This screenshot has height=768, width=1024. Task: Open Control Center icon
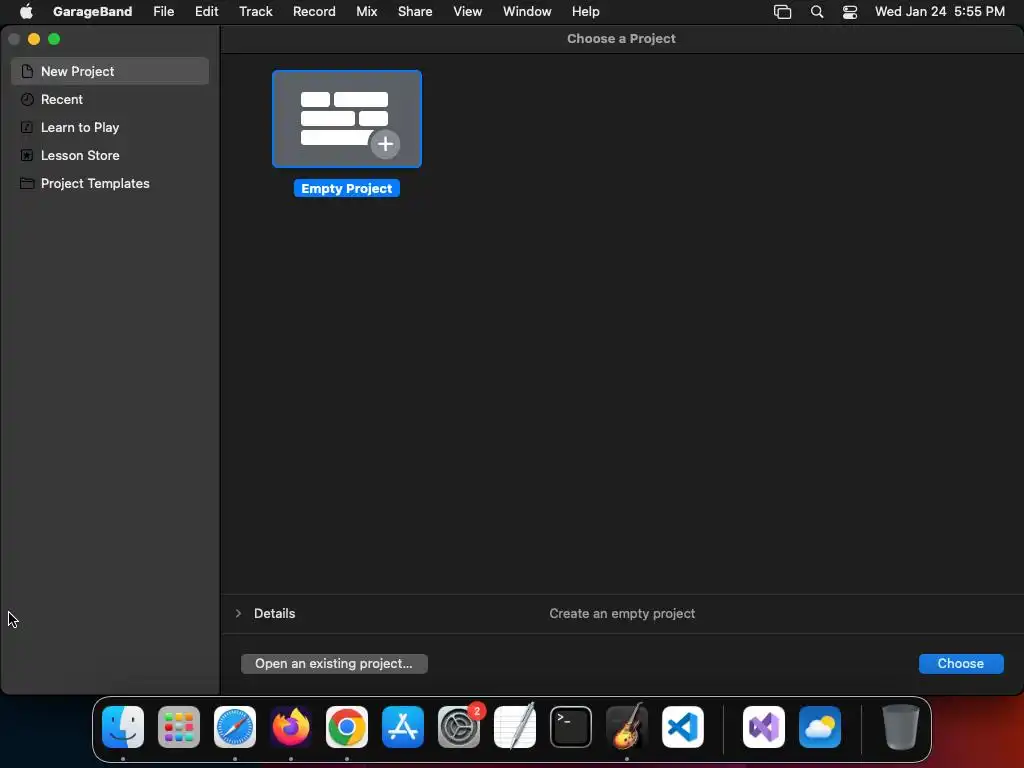click(850, 12)
